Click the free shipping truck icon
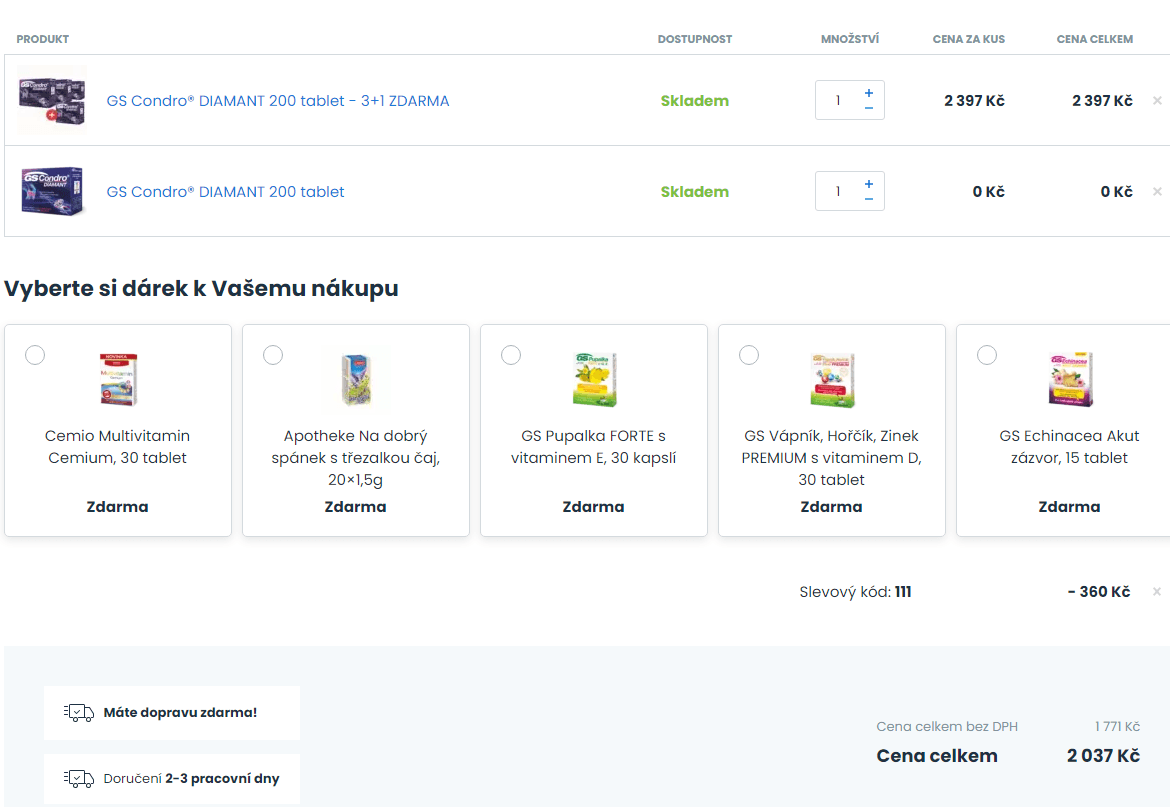The height and width of the screenshot is (807, 1170). click(x=78, y=713)
